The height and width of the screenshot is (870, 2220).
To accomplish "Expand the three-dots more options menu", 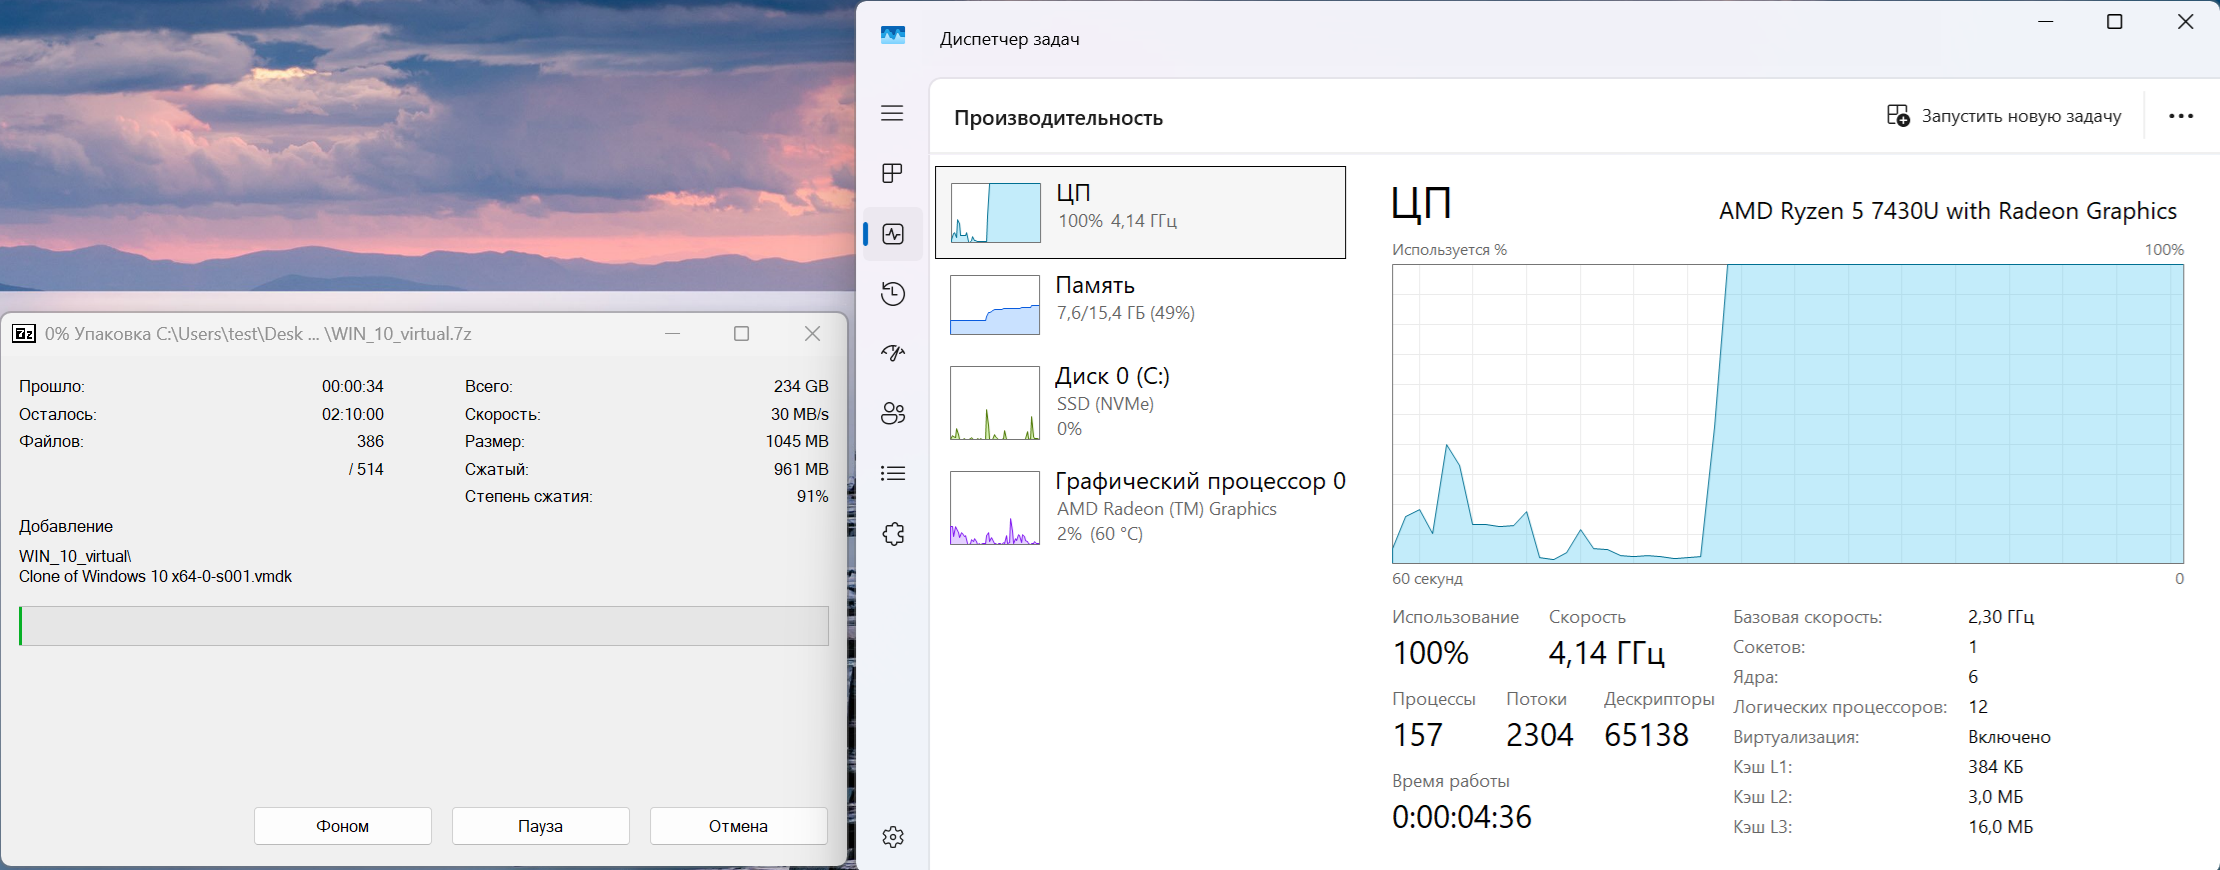I will 2181,116.
